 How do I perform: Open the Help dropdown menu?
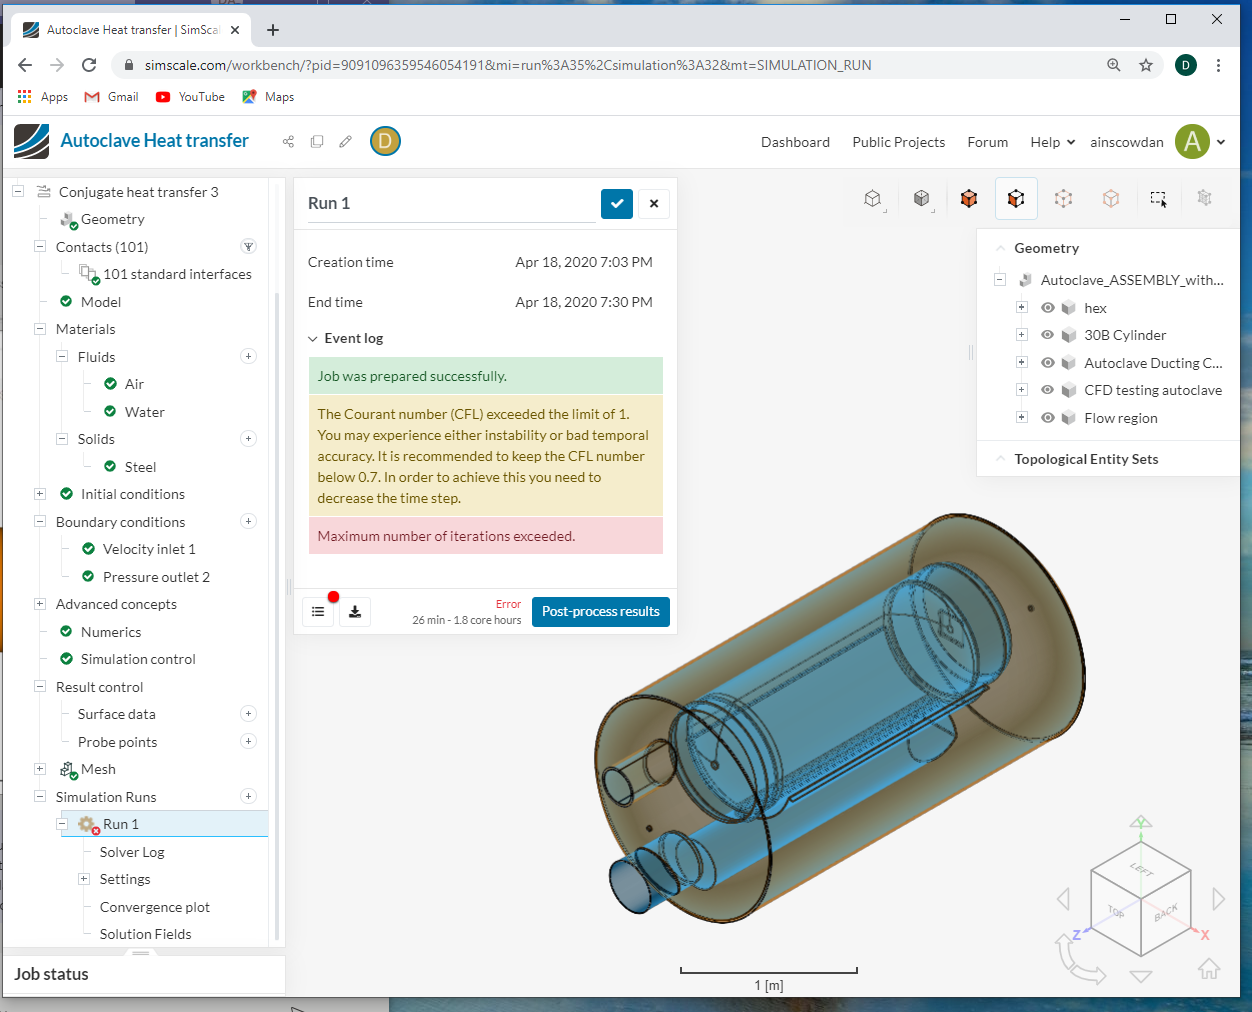[1052, 142]
